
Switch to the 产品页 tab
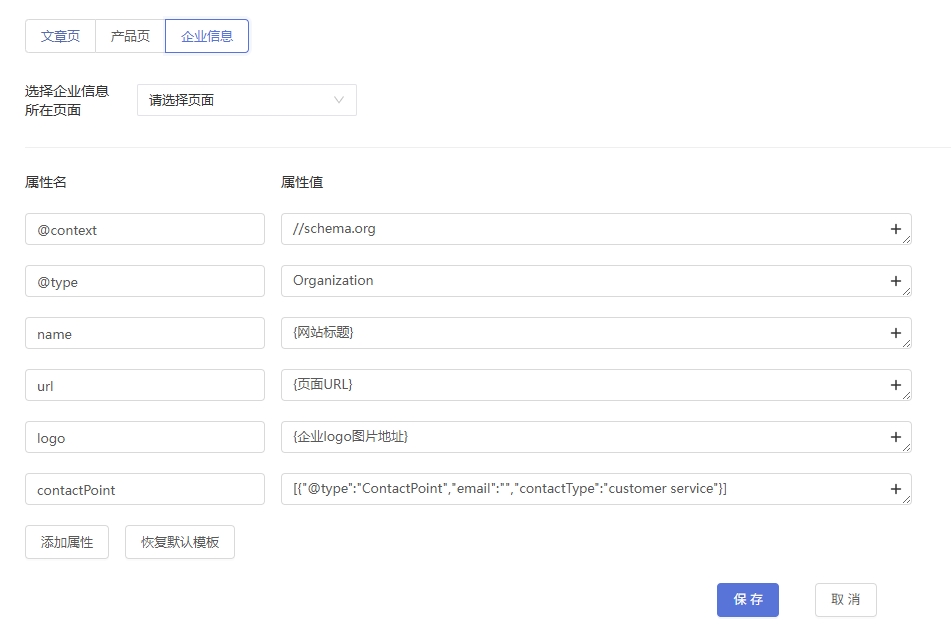tap(130, 36)
